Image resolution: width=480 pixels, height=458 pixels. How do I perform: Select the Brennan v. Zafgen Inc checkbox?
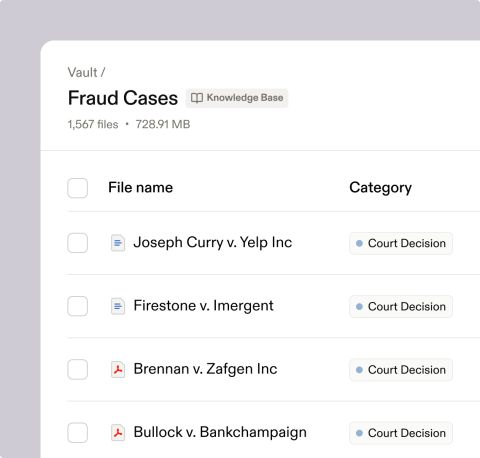coord(78,369)
